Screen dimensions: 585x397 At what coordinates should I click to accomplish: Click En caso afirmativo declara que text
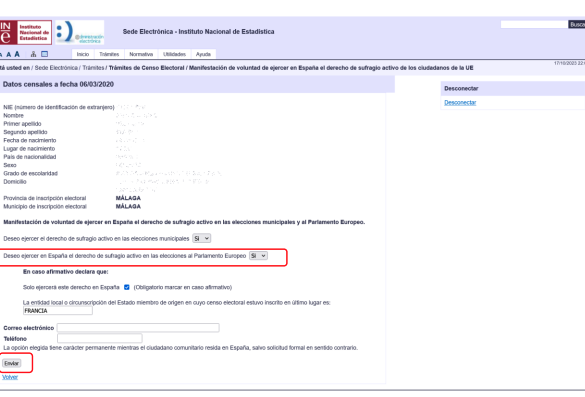pyautogui.click(x=66, y=272)
